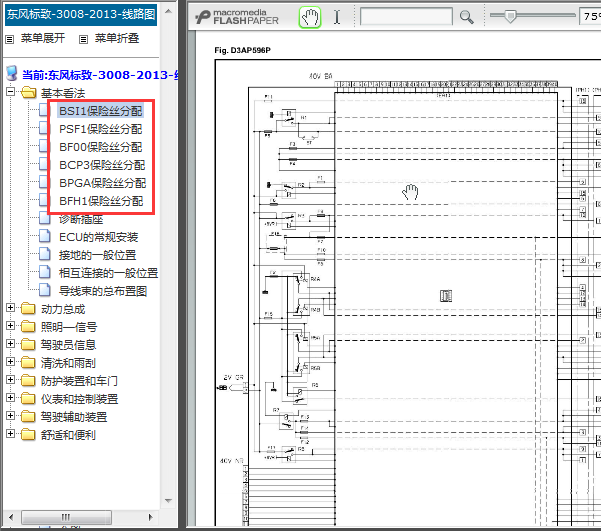Click the FlashPaper search input field

(406, 16)
